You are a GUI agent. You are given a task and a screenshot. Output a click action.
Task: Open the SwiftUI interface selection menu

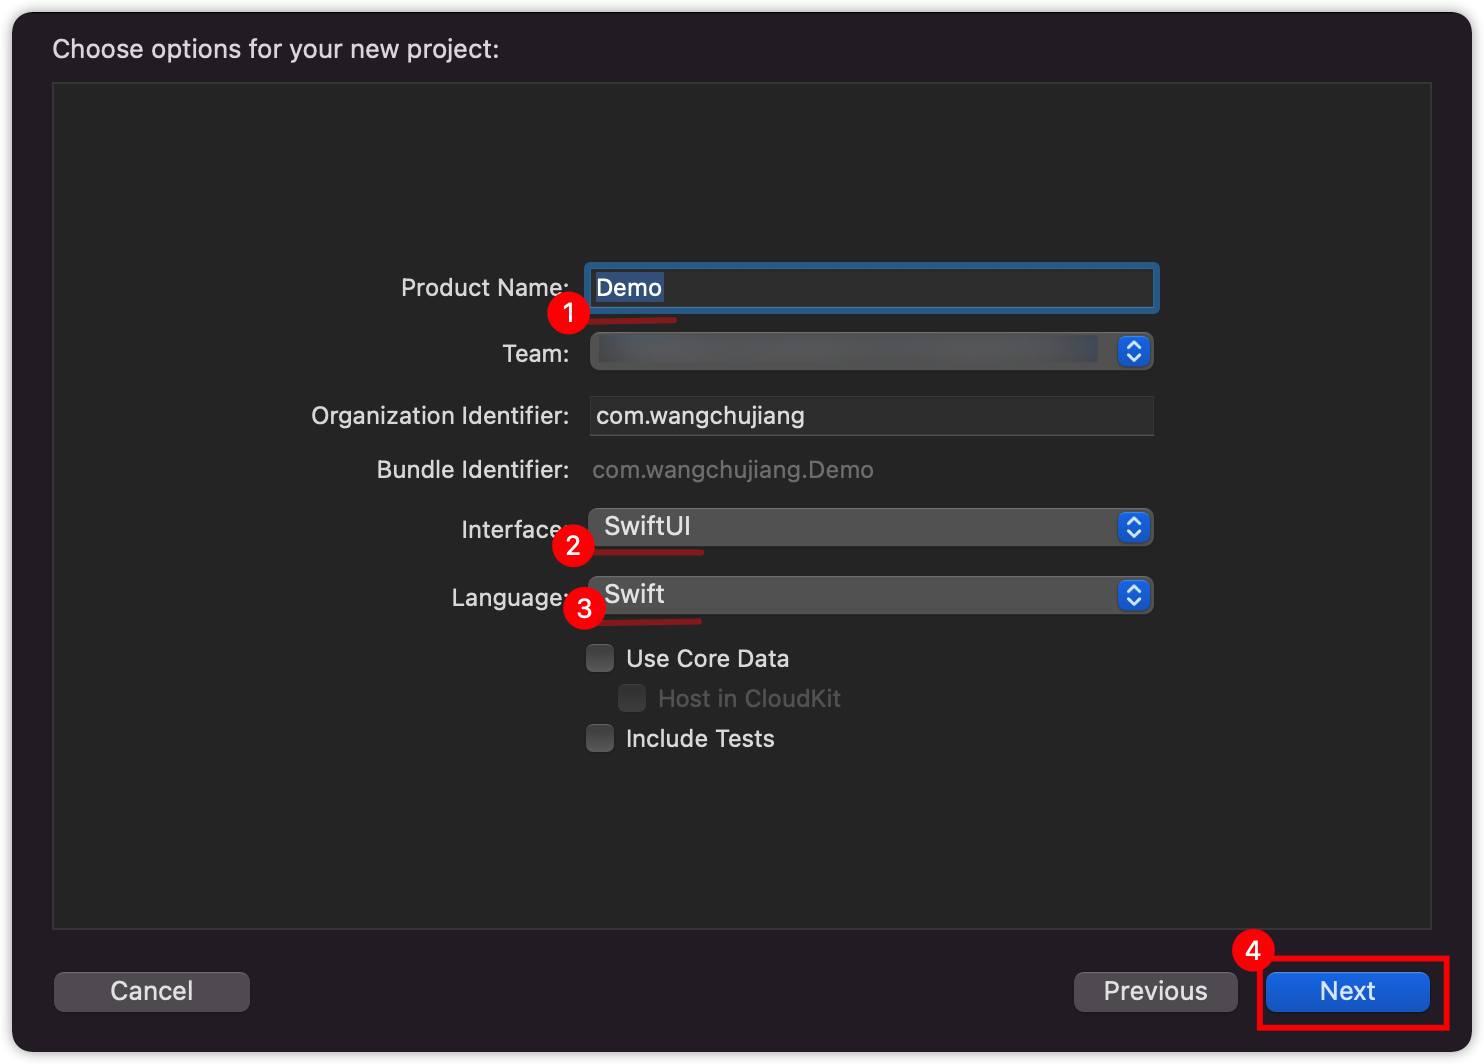click(x=850, y=527)
